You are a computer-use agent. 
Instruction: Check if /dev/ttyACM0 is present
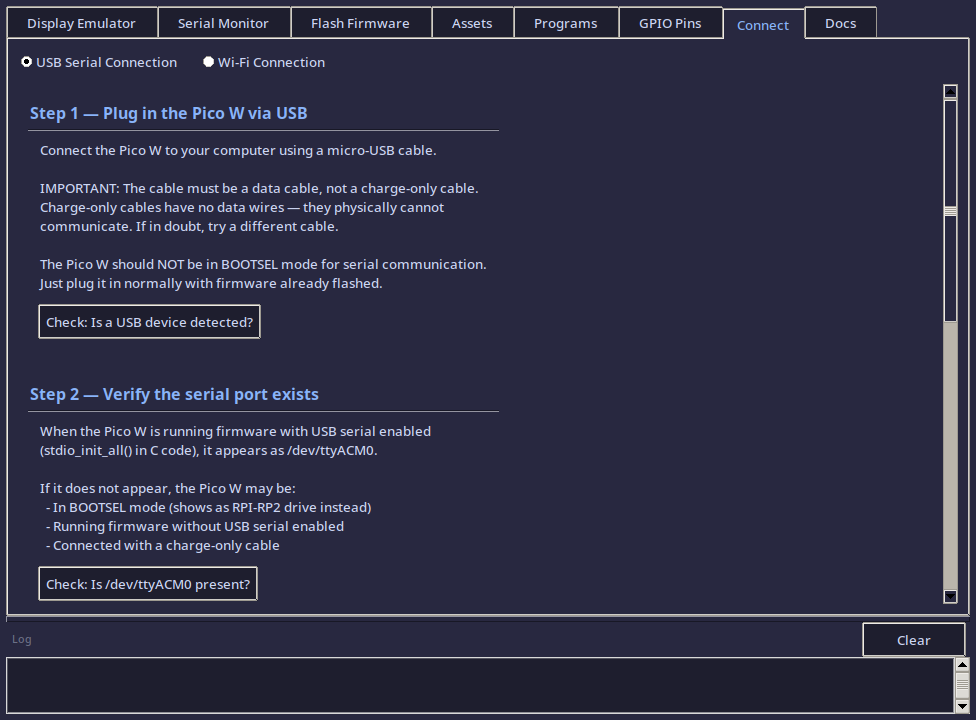147,583
